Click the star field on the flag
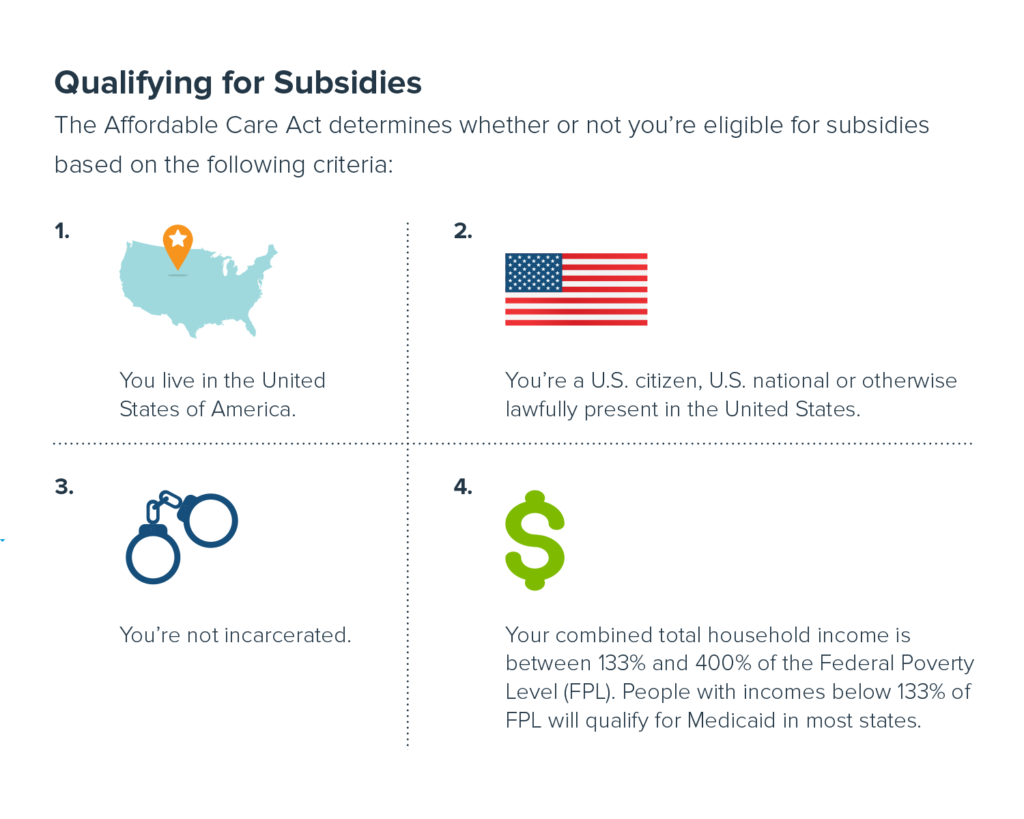Viewport: 1024px width, 819px height. click(x=534, y=272)
